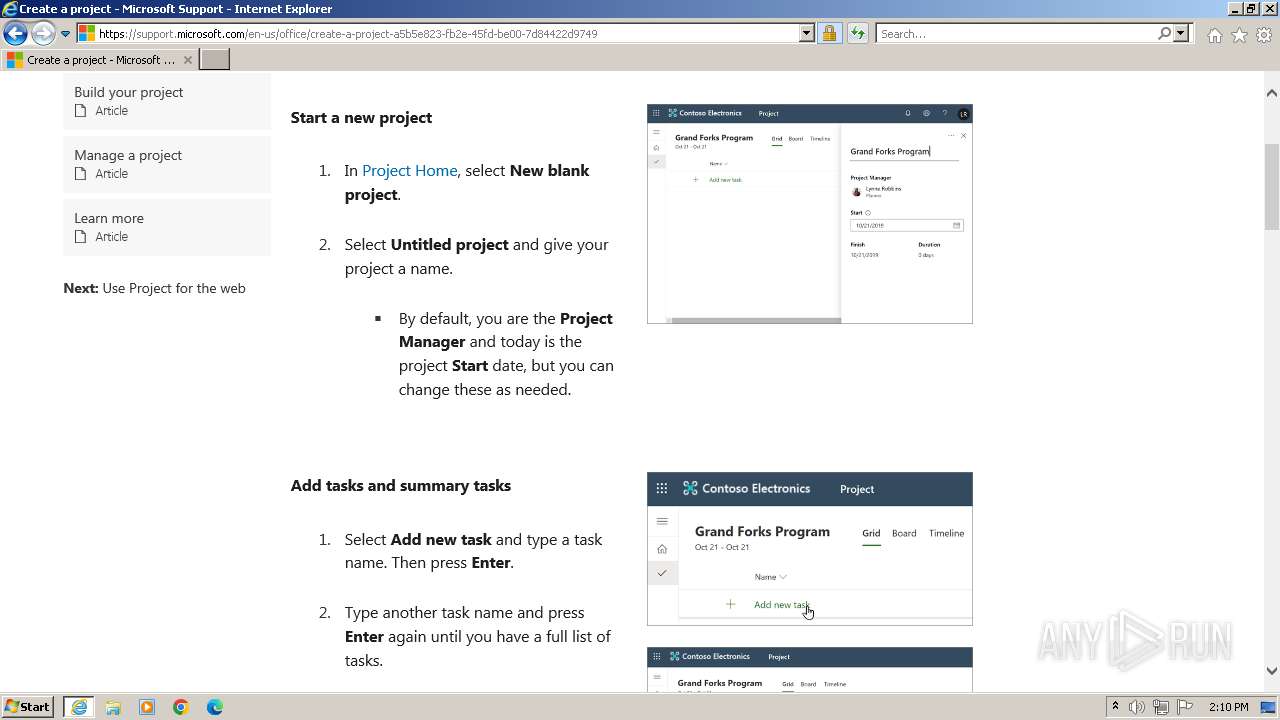The width and height of the screenshot is (1280, 720).
Task: Expand the search provider dropdown arrow
Action: [x=1181, y=33]
